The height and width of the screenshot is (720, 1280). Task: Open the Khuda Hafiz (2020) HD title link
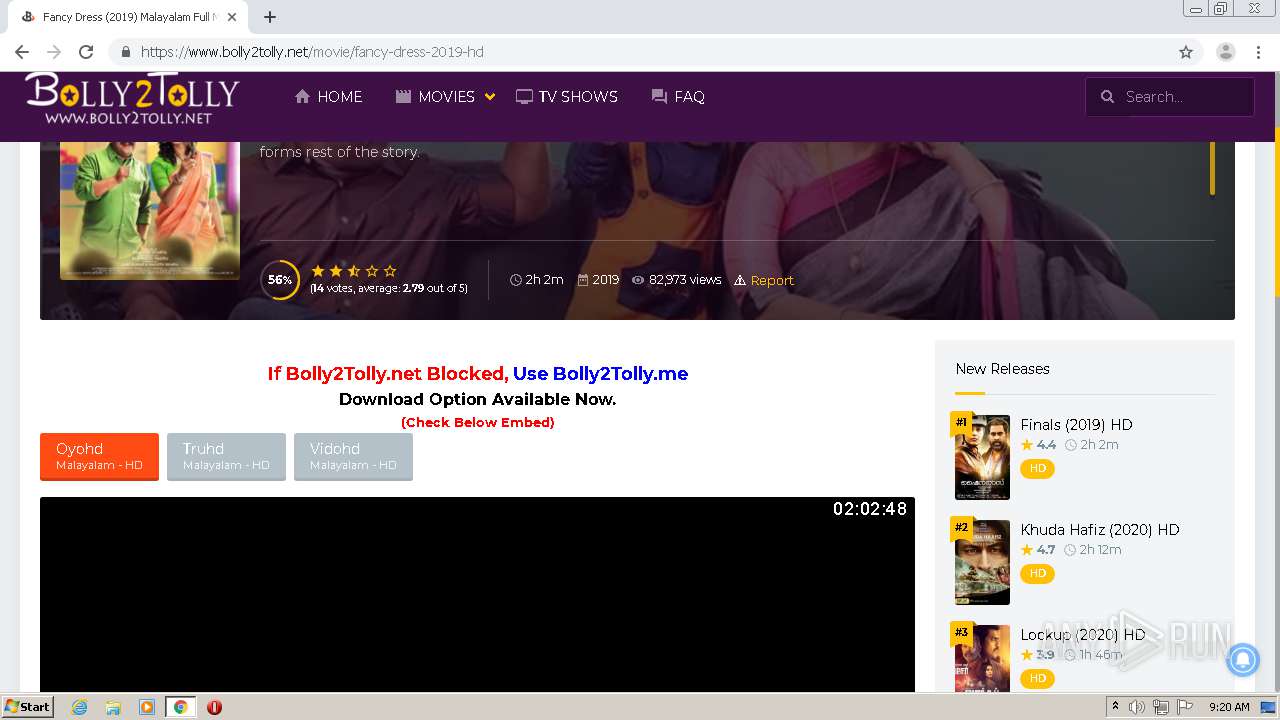point(1100,530)
